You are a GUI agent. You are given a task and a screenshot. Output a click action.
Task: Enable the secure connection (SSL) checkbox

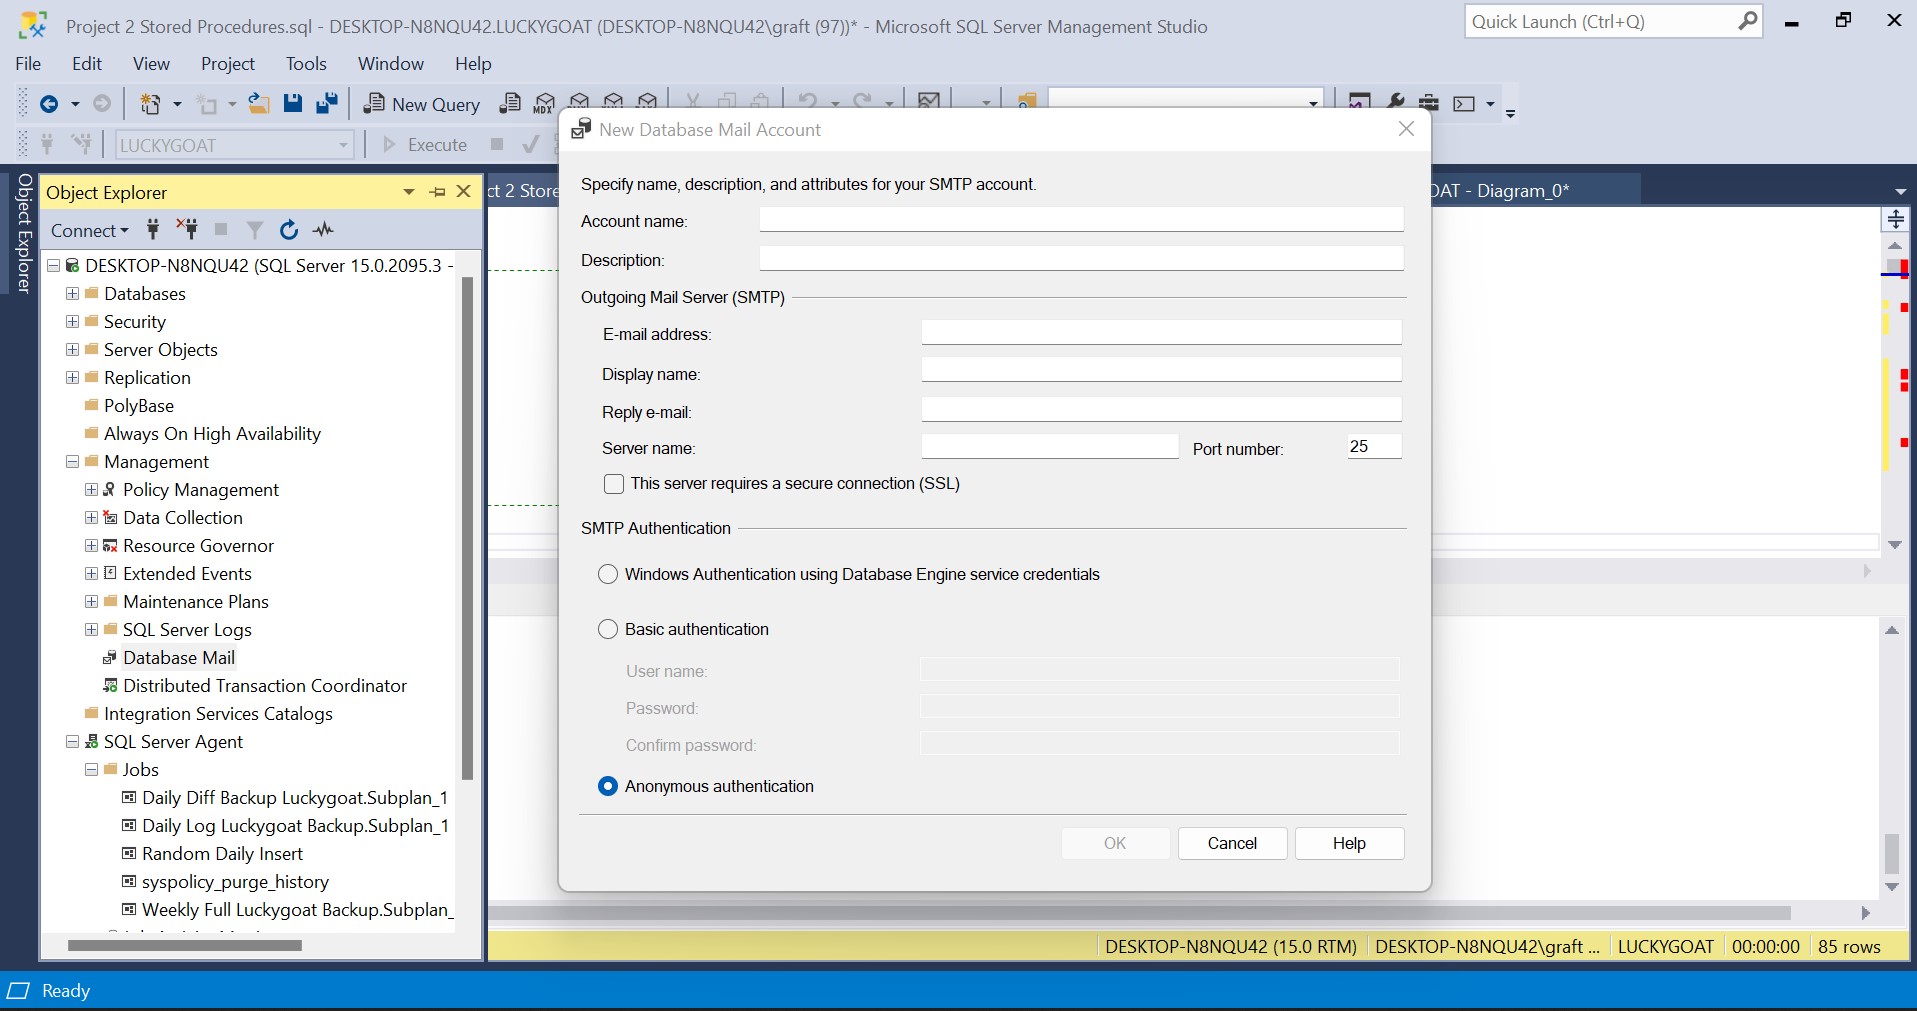click(x=614, y=484)
